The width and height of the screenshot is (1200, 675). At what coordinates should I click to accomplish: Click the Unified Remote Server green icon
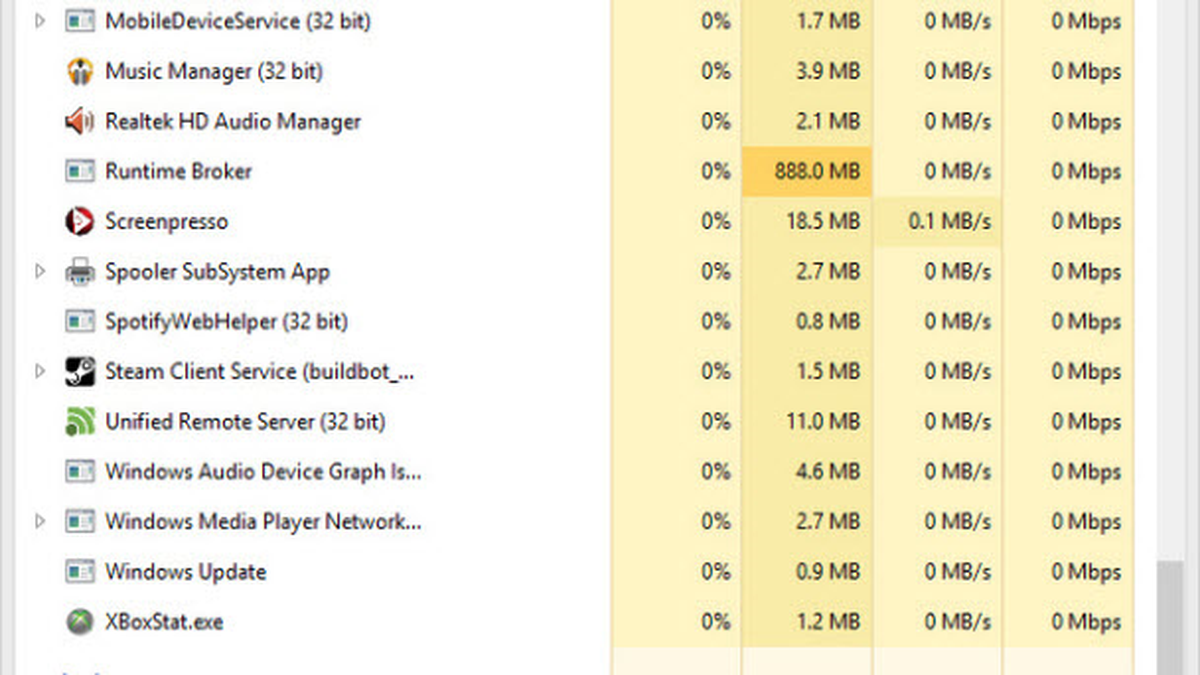pos(79,421)
